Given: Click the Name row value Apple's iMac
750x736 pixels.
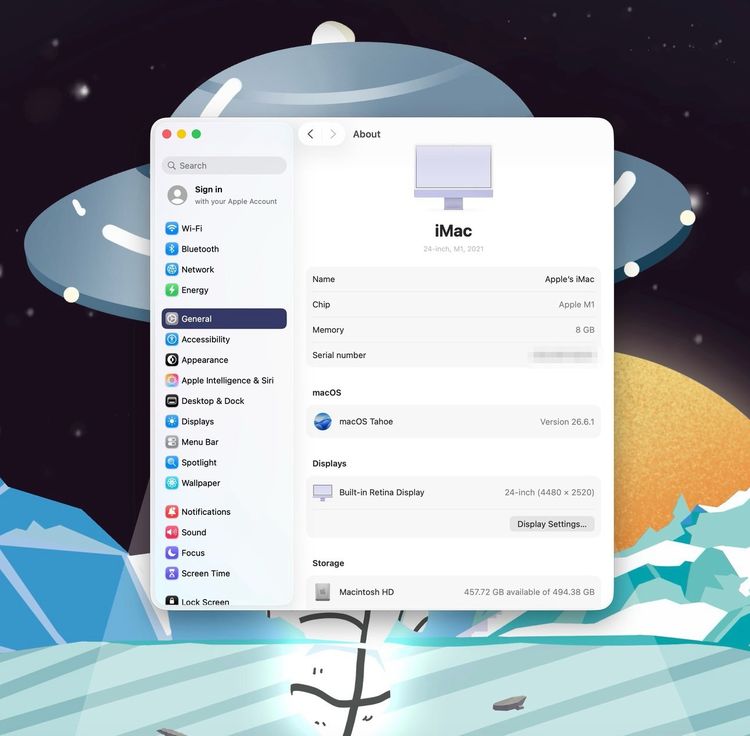Looking at the screenshot, I should 569,279.
